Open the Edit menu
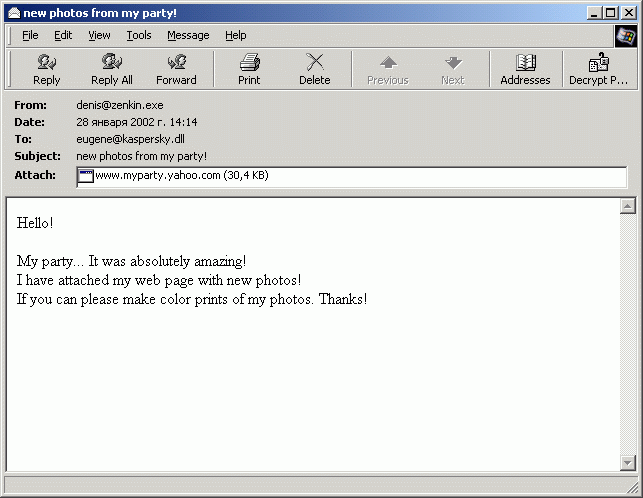The height and width of the screenshot is (498, 643). (63, 35)
